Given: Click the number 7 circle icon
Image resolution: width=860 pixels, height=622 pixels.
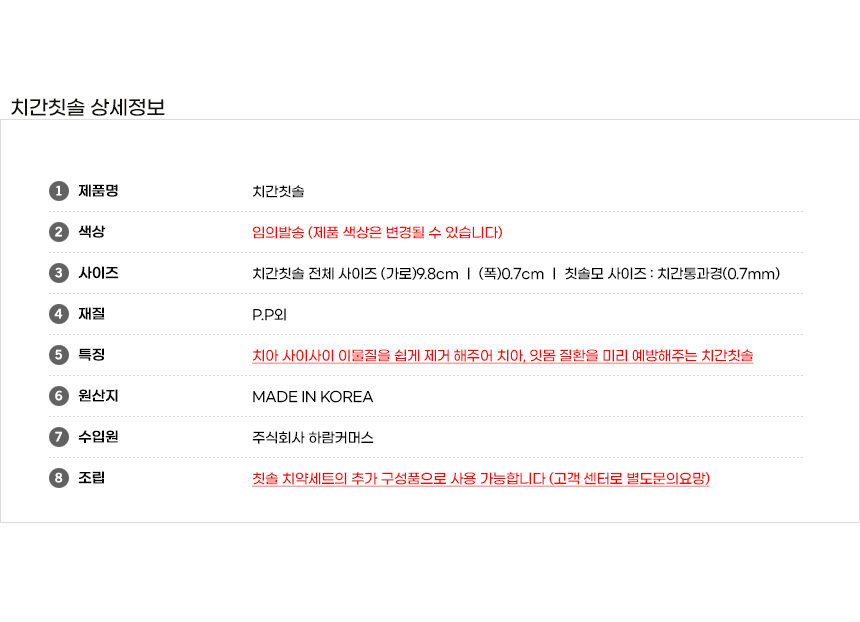Looking at the screenshot, I should 59,437.
